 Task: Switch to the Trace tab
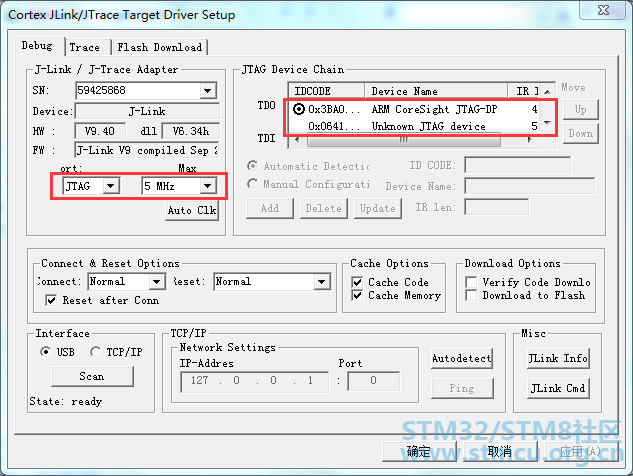pyautogui.click(x=85, y=47)
